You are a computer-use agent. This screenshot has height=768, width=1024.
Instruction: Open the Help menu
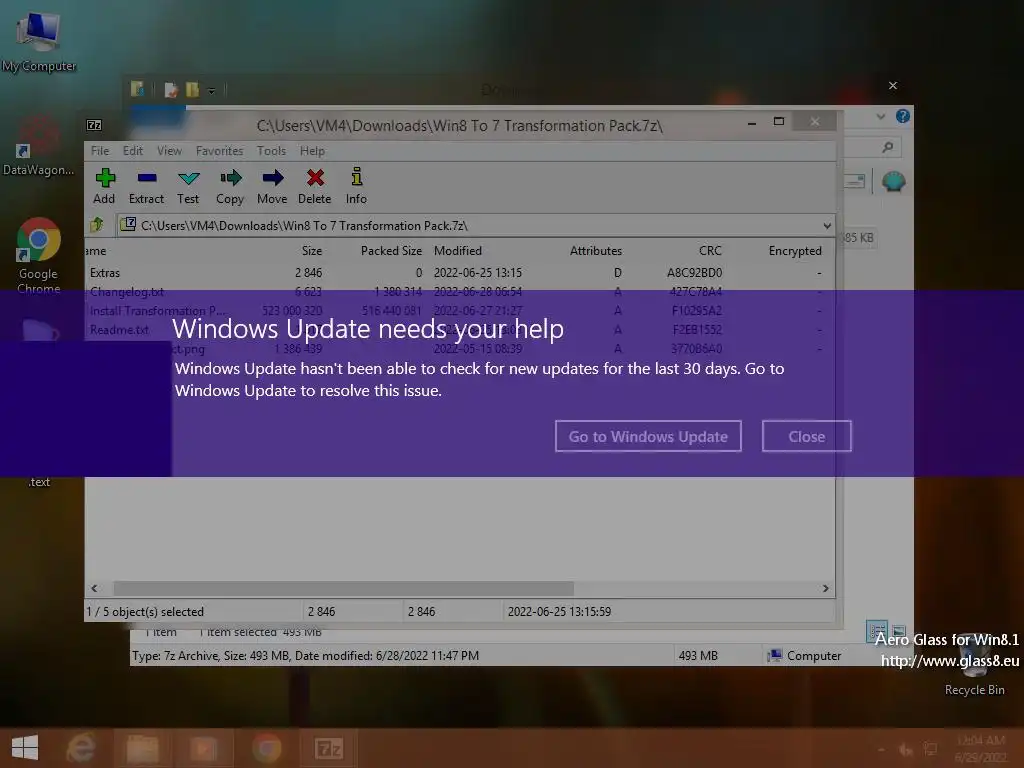coord(312,151)
